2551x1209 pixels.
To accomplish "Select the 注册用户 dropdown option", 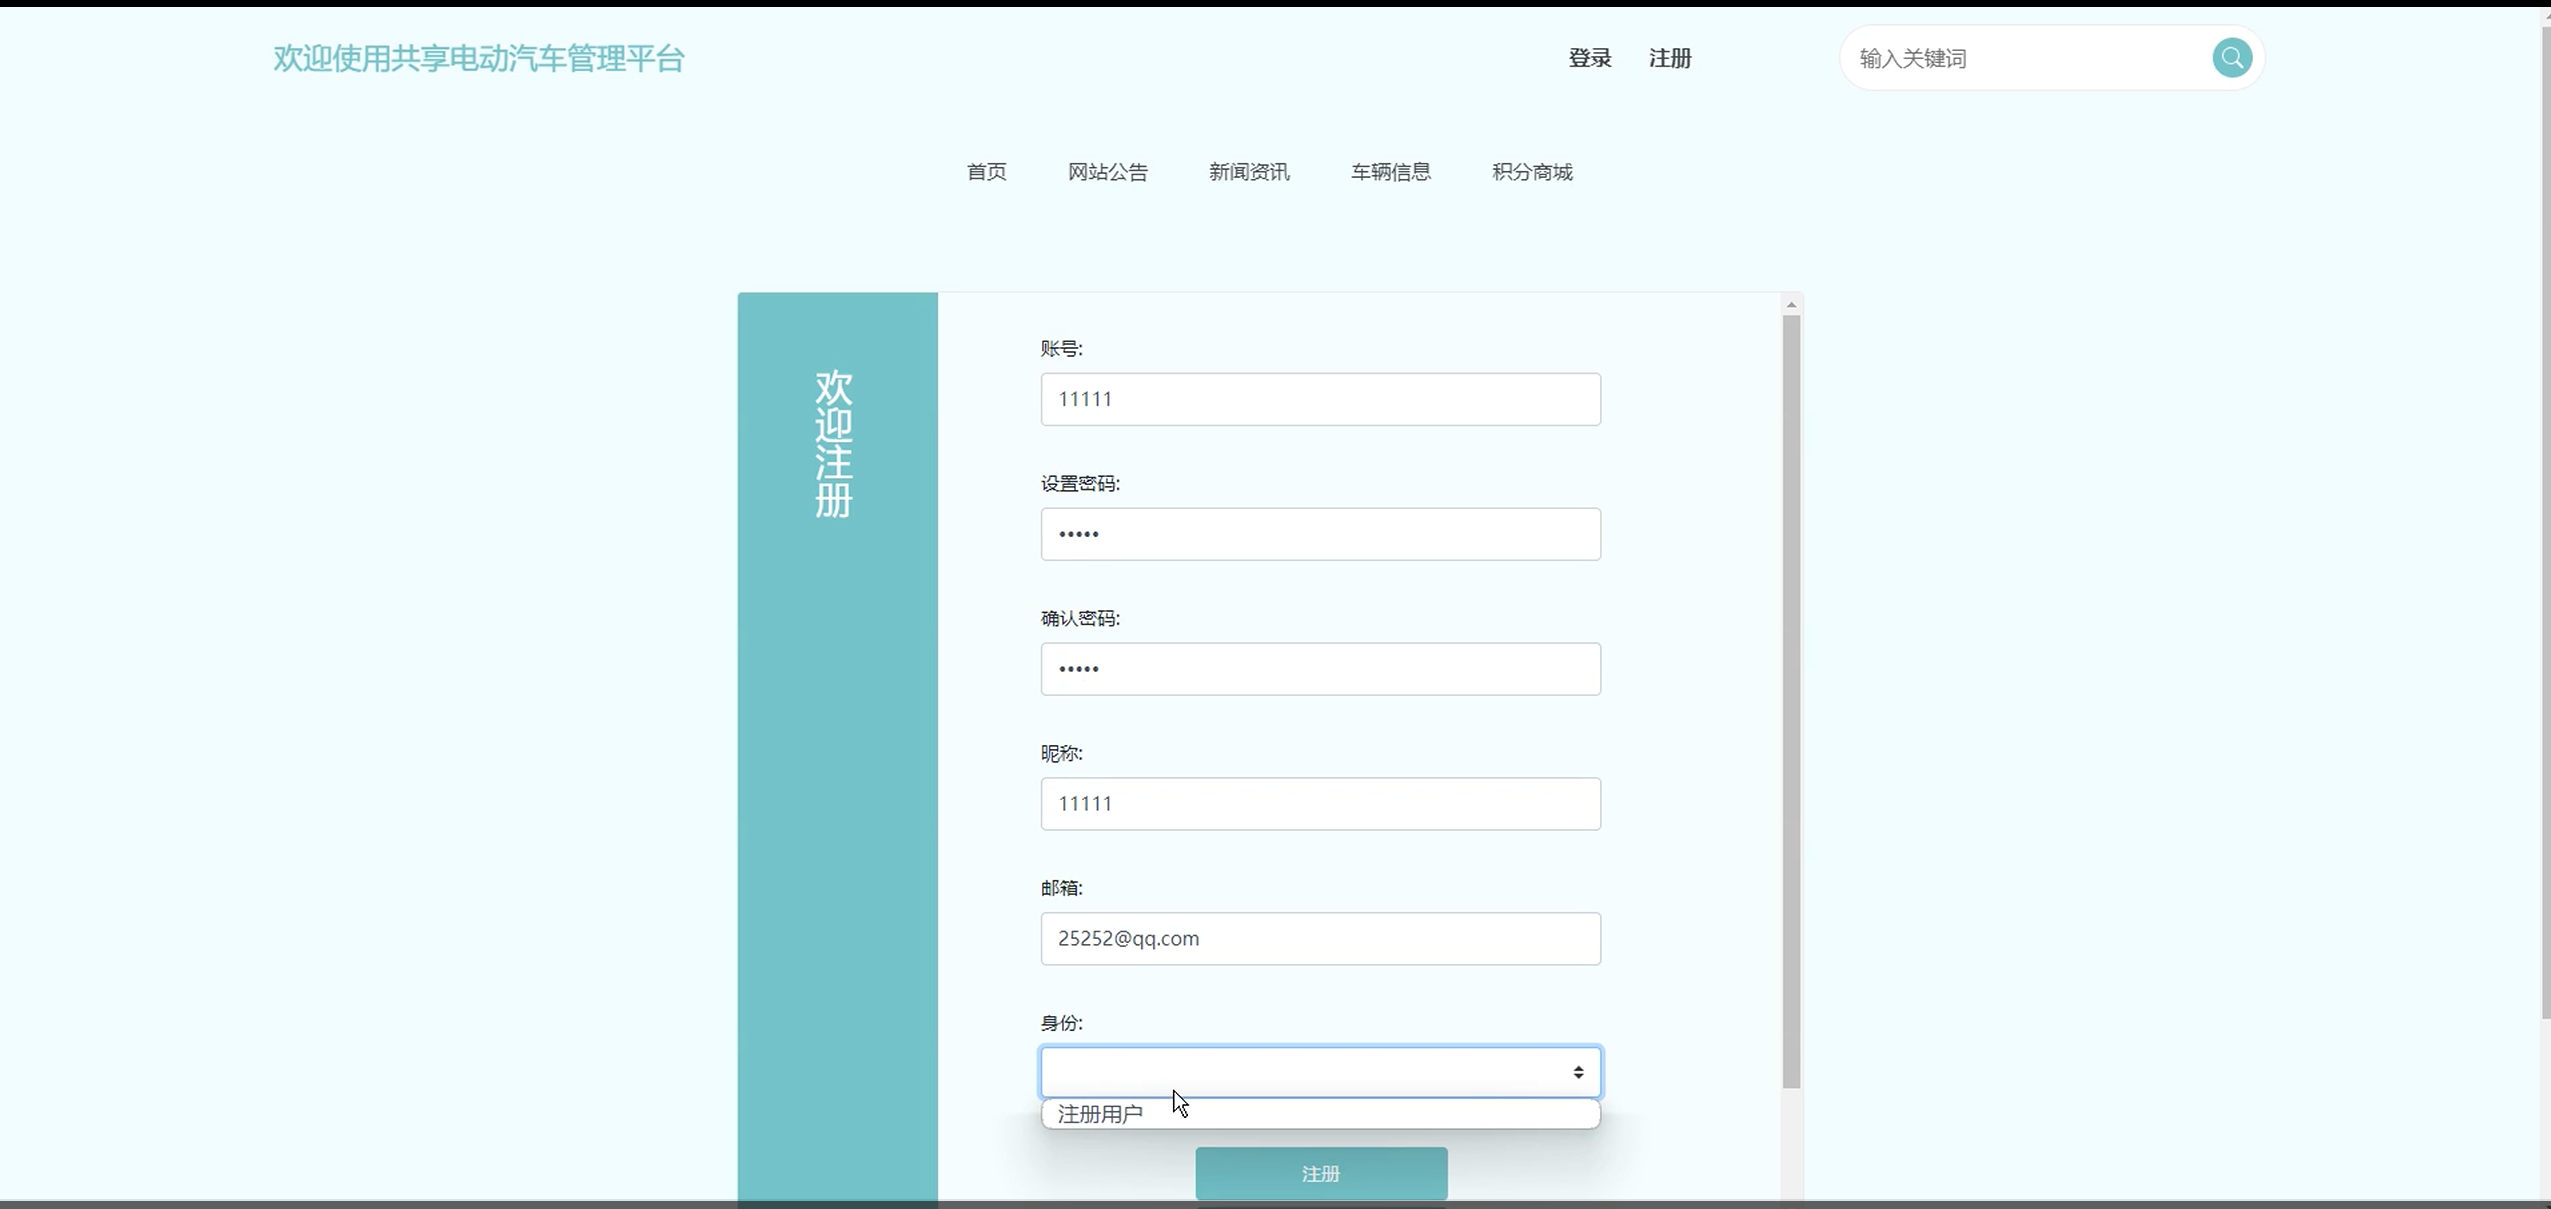I will point(1100,1114).
